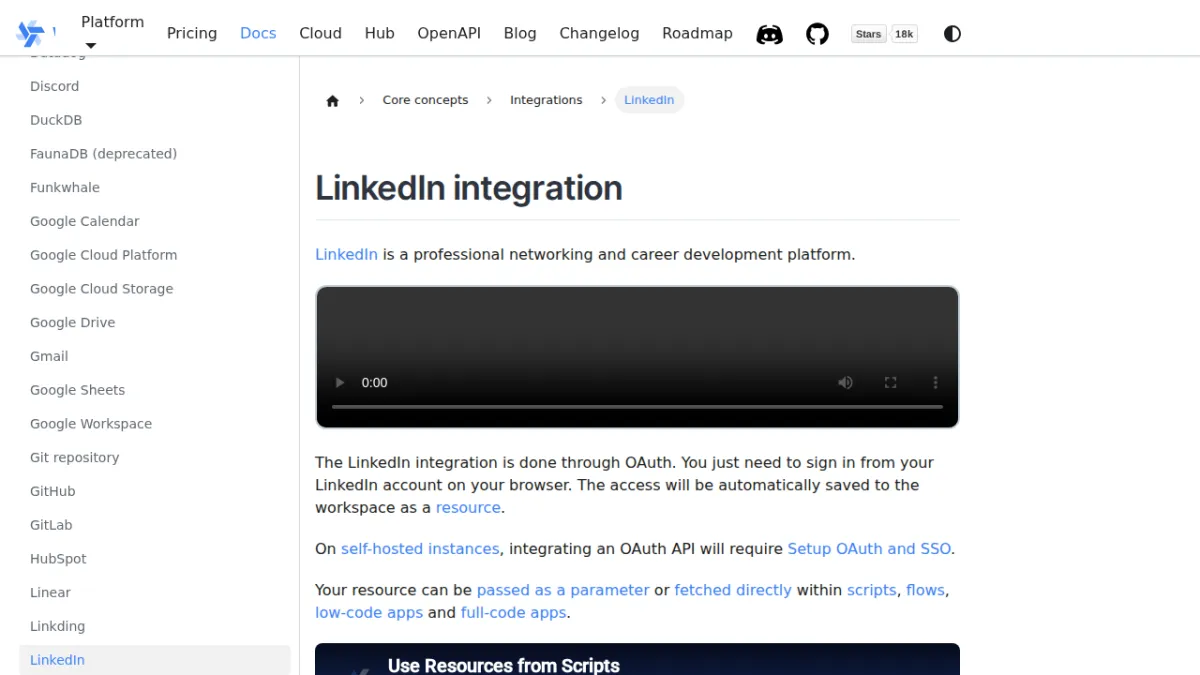Follow the 'full-code apps' link
Viewport: 1200px width, 675px height.
click(x=513, y=612)
